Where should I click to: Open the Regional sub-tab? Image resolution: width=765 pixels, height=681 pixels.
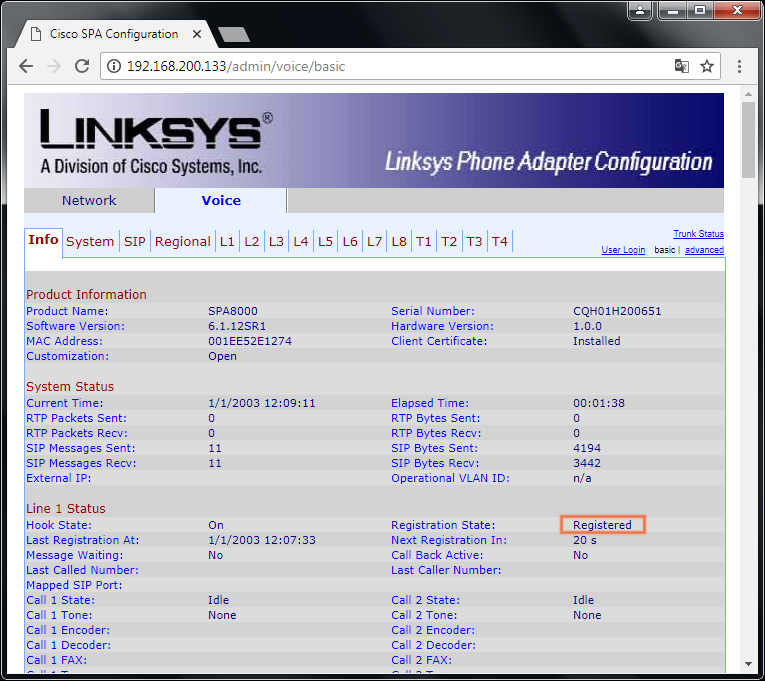[182, 241]
